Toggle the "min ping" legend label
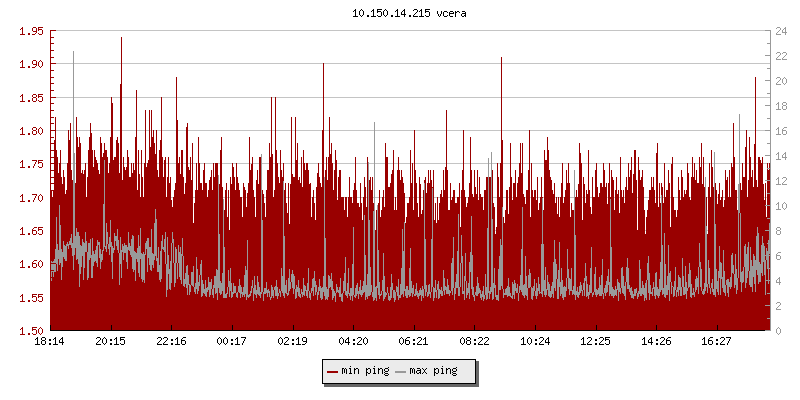800x400 pixels. pos(365,371)
